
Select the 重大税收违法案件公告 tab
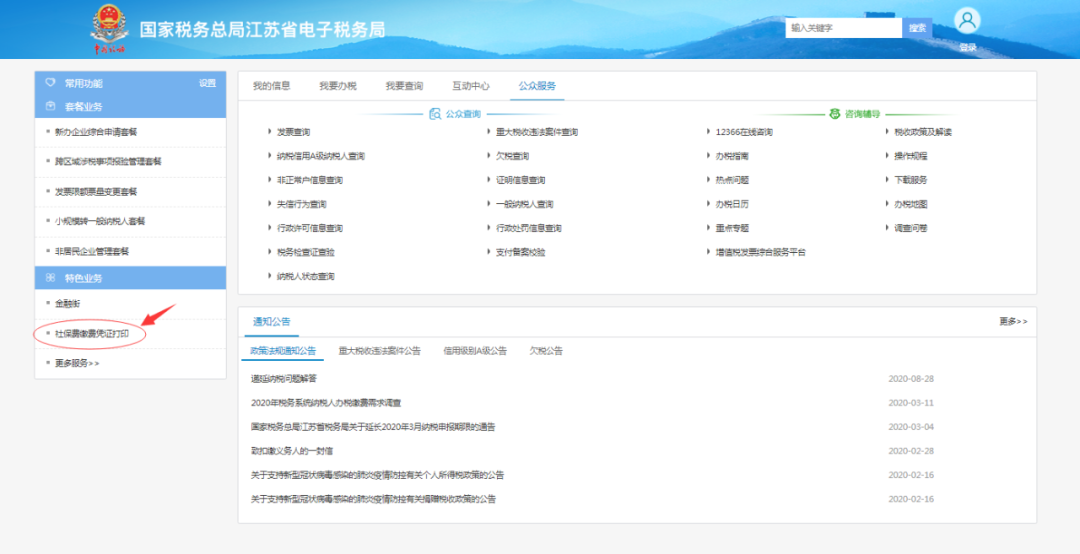point(380,351)
